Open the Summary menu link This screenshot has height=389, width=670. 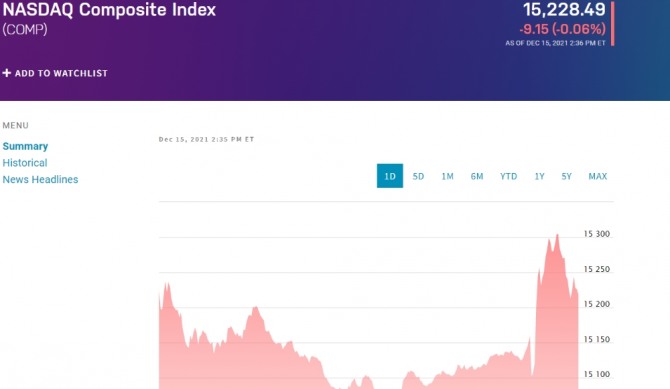coord(25,146)
